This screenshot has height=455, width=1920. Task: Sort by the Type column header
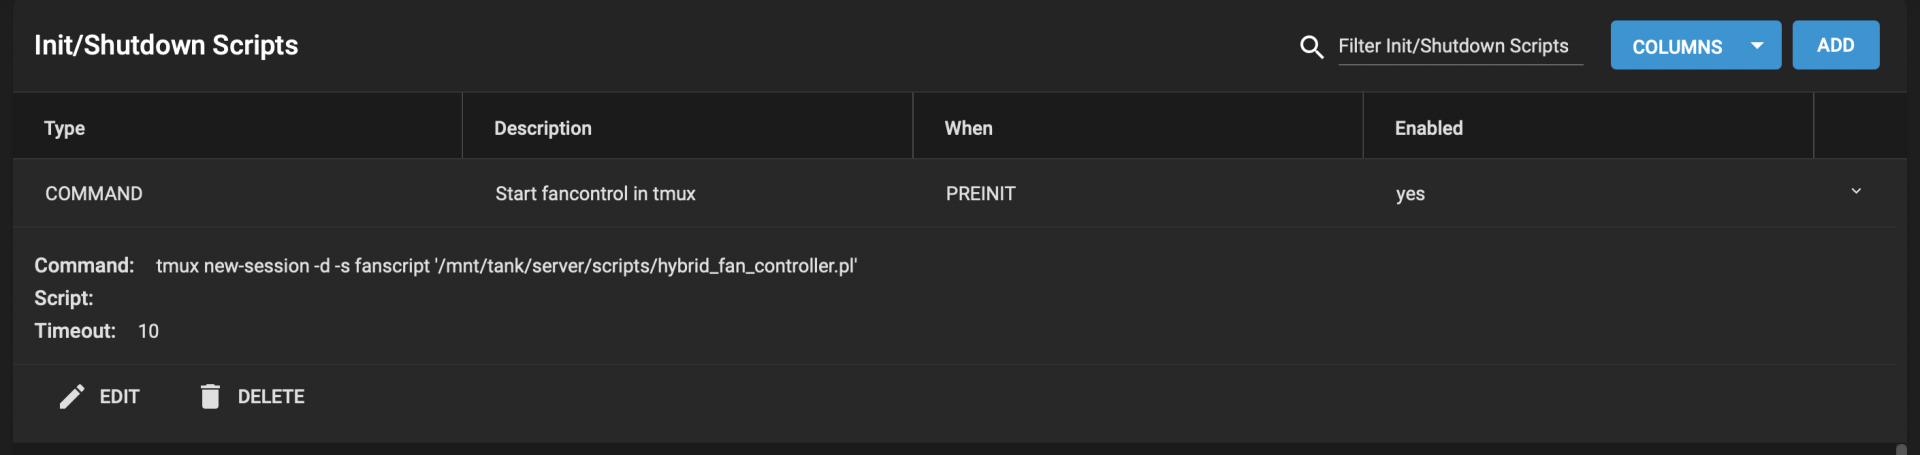65,128
